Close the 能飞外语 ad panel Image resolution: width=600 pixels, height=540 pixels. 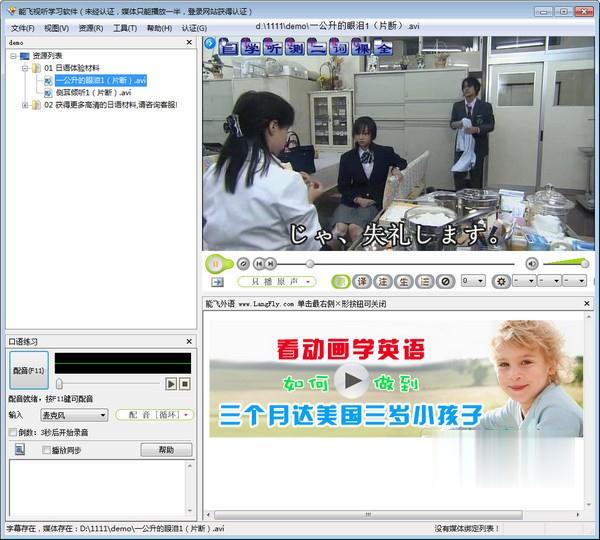coord(587,303)
